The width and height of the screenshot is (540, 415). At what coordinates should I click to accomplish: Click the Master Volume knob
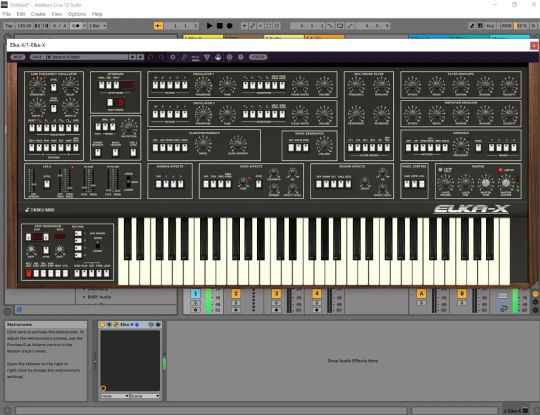[506, 183]
